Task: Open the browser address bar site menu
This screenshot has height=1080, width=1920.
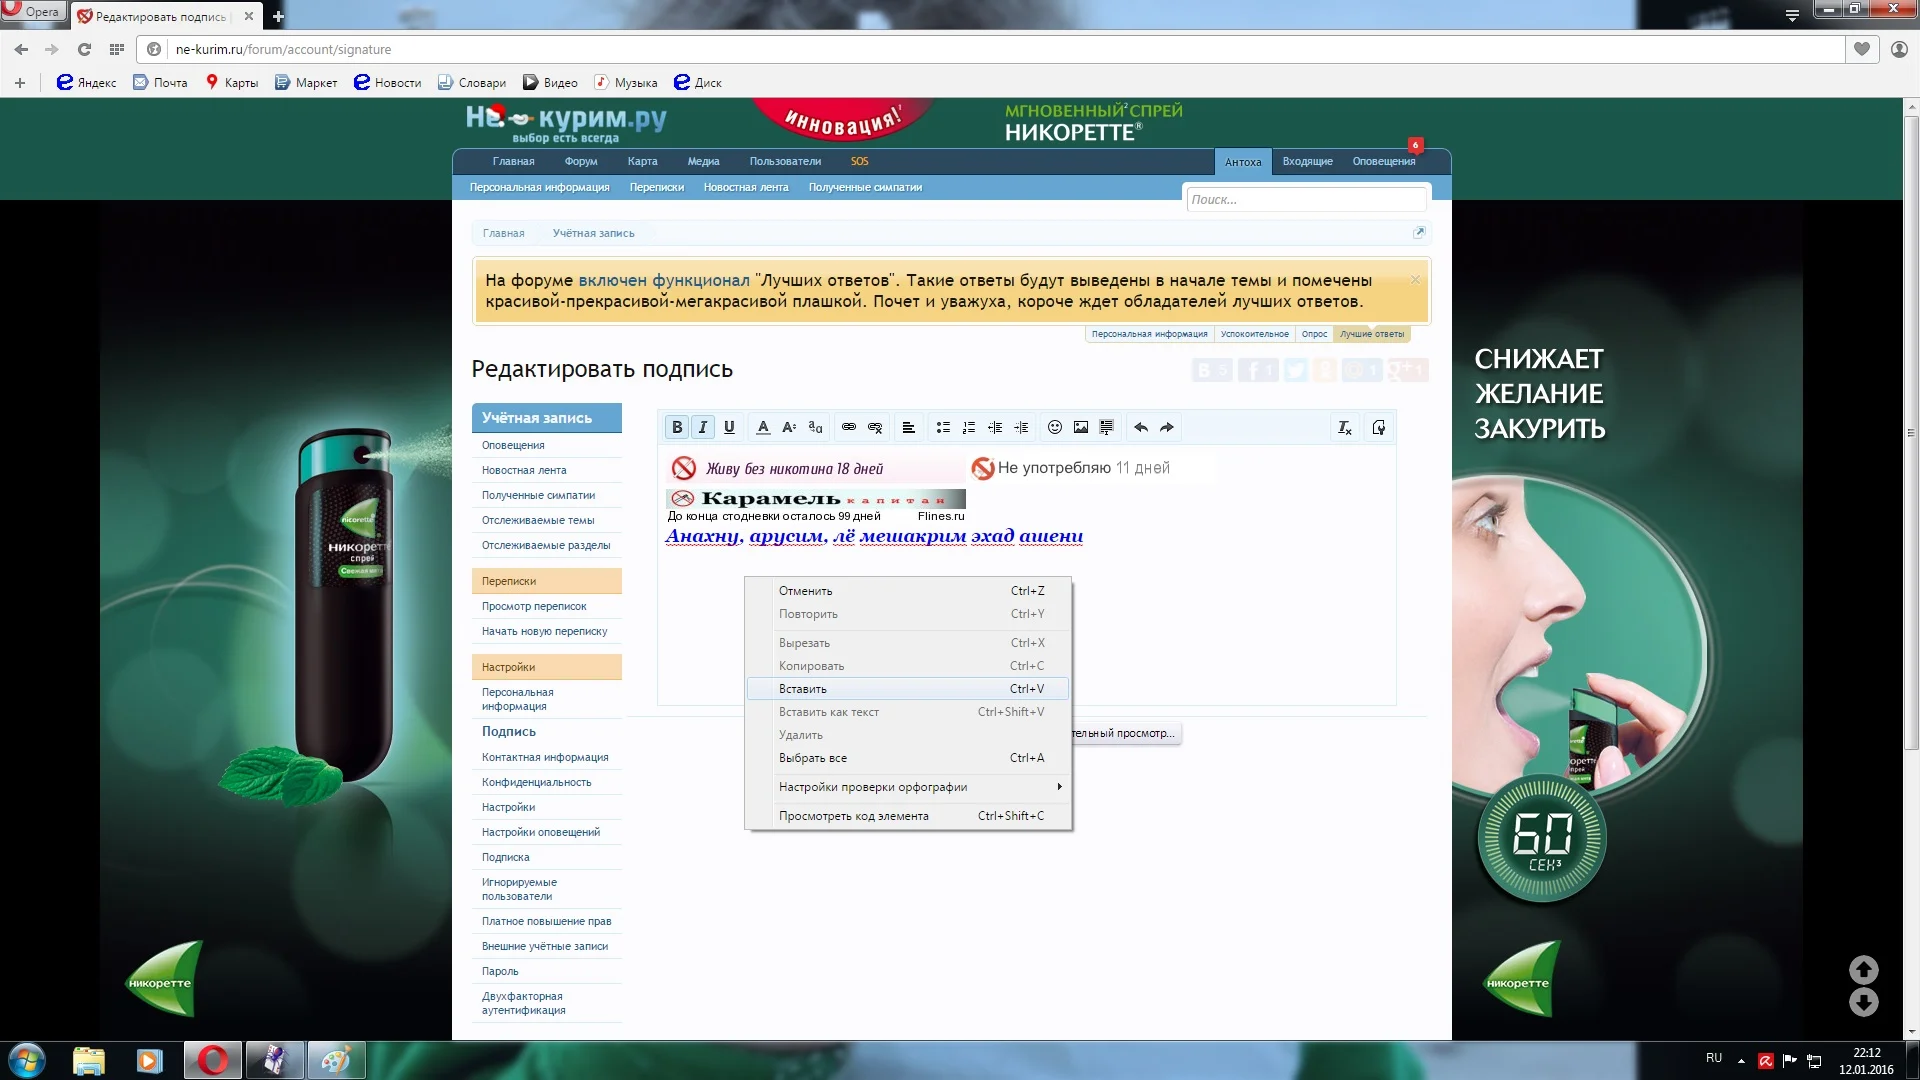Action: click(x=154, y=48)
